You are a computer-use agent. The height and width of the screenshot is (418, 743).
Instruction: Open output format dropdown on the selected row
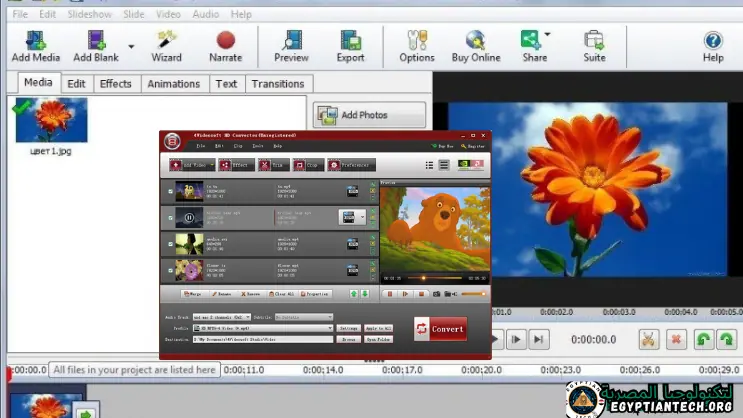(362, 218)
